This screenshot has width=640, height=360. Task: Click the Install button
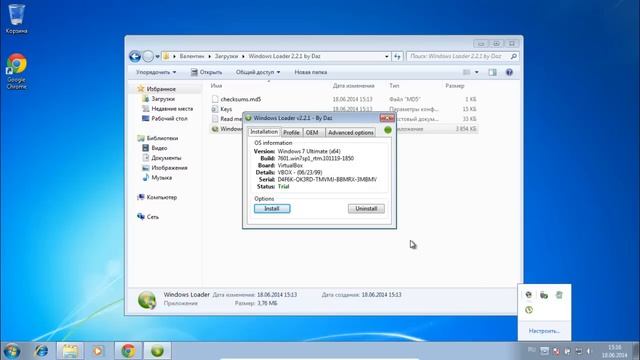point(272,209)
